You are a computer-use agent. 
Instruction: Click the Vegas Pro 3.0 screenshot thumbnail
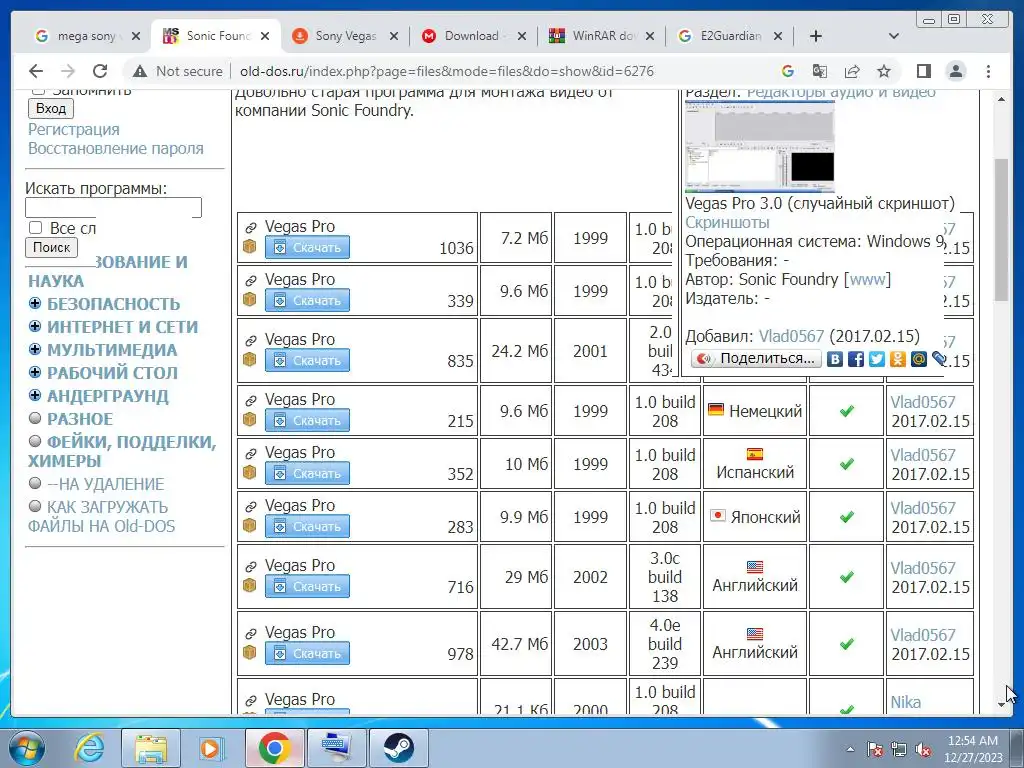click(760, 147)
